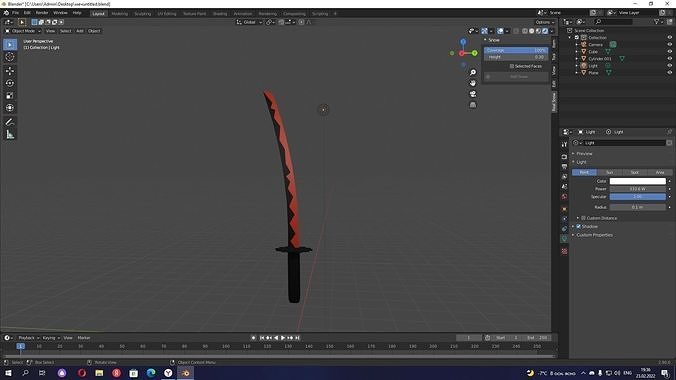Viewport: 676px width, 380px height.
Task: Hide Cylinder.001 via its eye icon
Action: click(x=670, y=58)
